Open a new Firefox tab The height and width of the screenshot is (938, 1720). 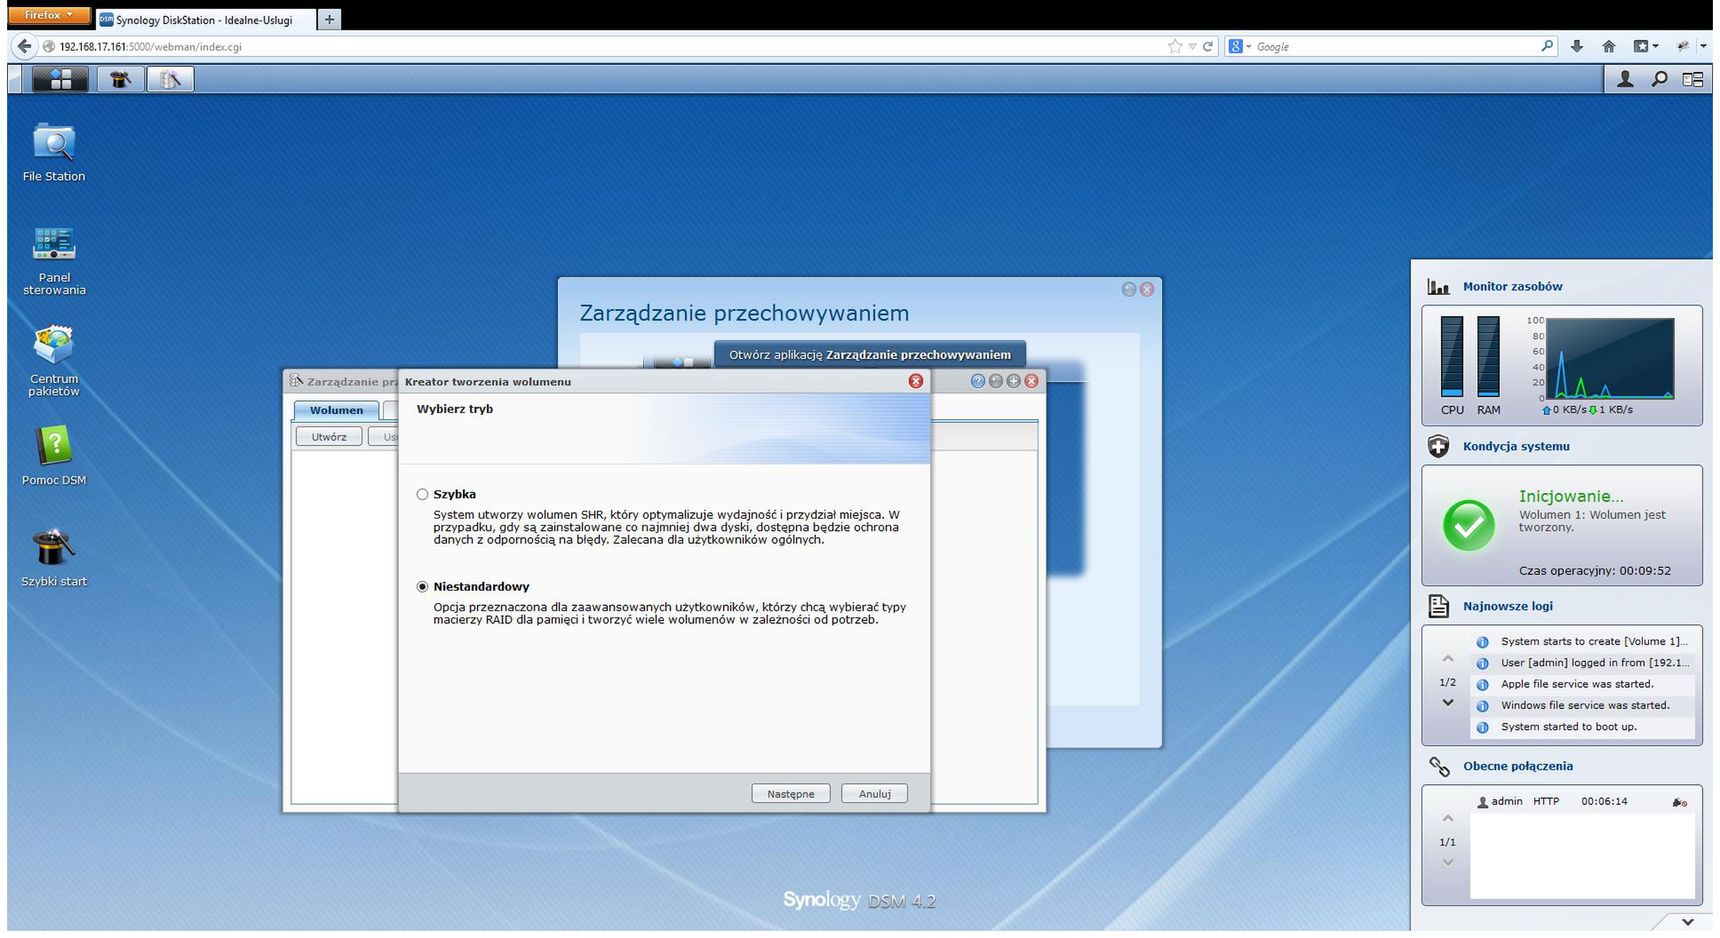(x=329, y=19)
